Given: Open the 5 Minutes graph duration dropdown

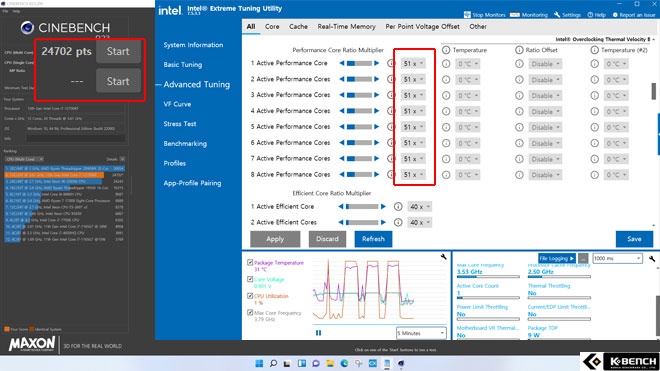Looking at the screenshot, I should (x=421, y=333).
